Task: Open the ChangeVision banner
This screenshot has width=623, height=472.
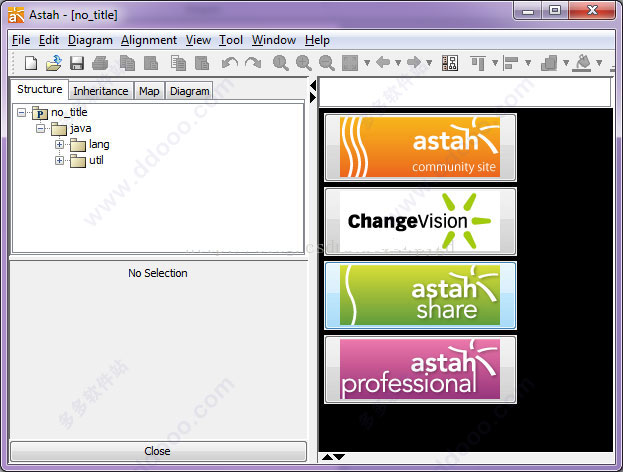Action: (420, 221)
